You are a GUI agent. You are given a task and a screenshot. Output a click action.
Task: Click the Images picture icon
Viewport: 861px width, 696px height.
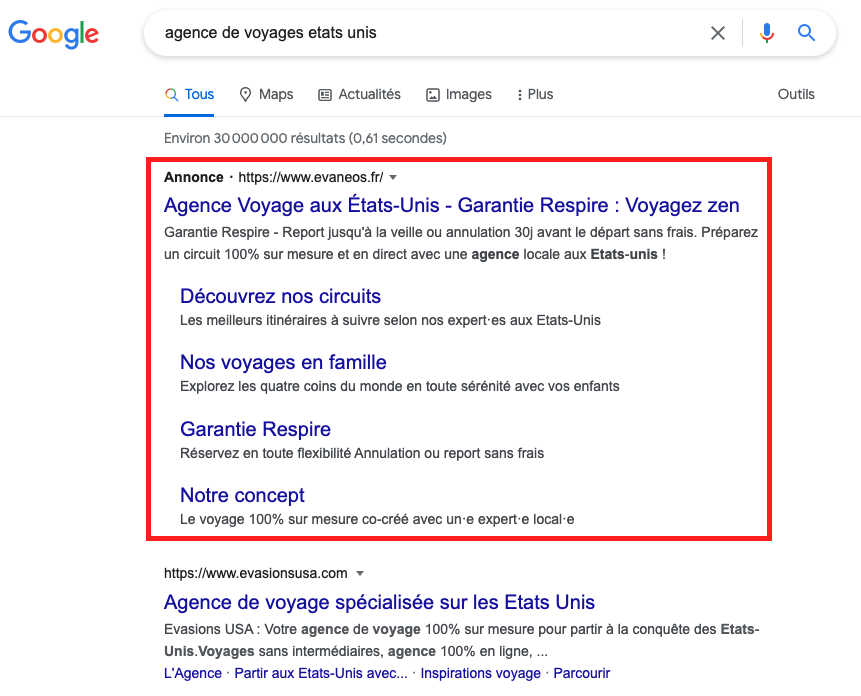tap(433, 95)
